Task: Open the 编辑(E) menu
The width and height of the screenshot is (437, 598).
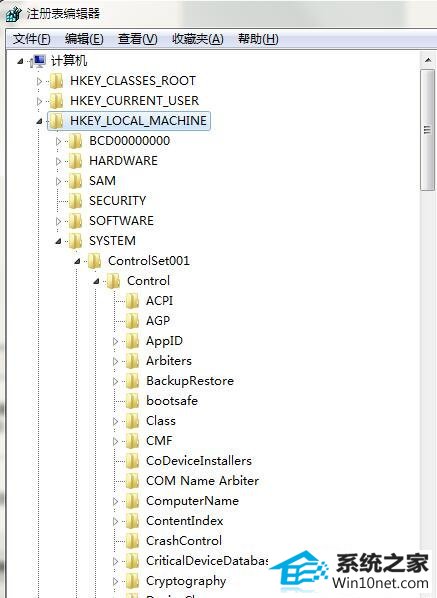Action: (x=84, y=39)
